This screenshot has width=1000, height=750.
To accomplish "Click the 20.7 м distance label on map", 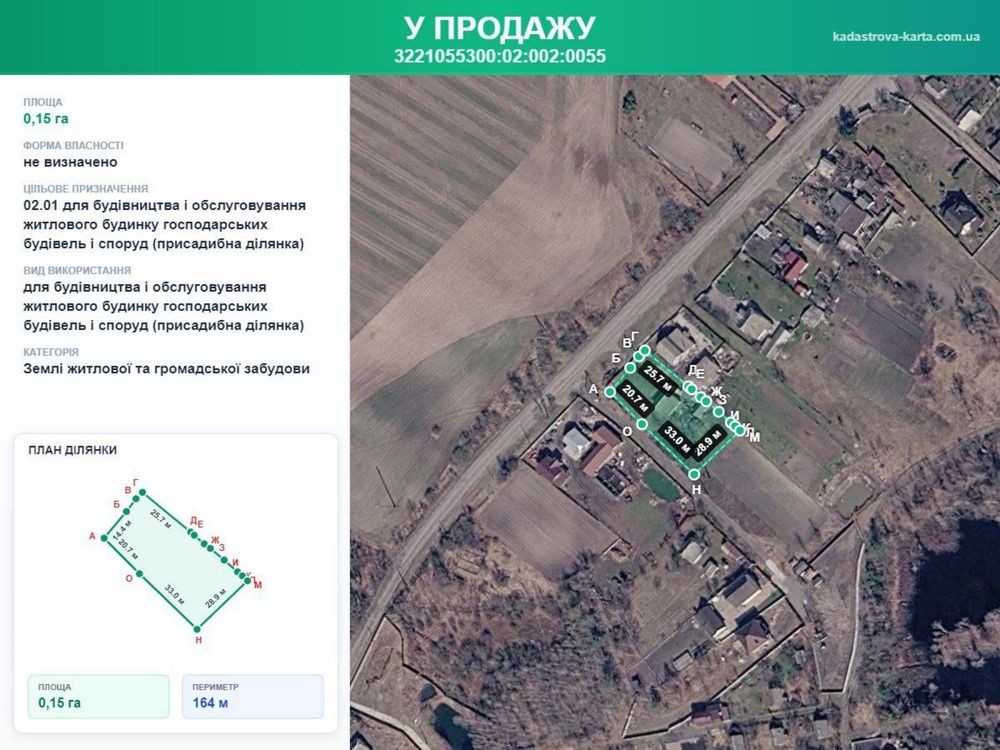I will [635, 399].
